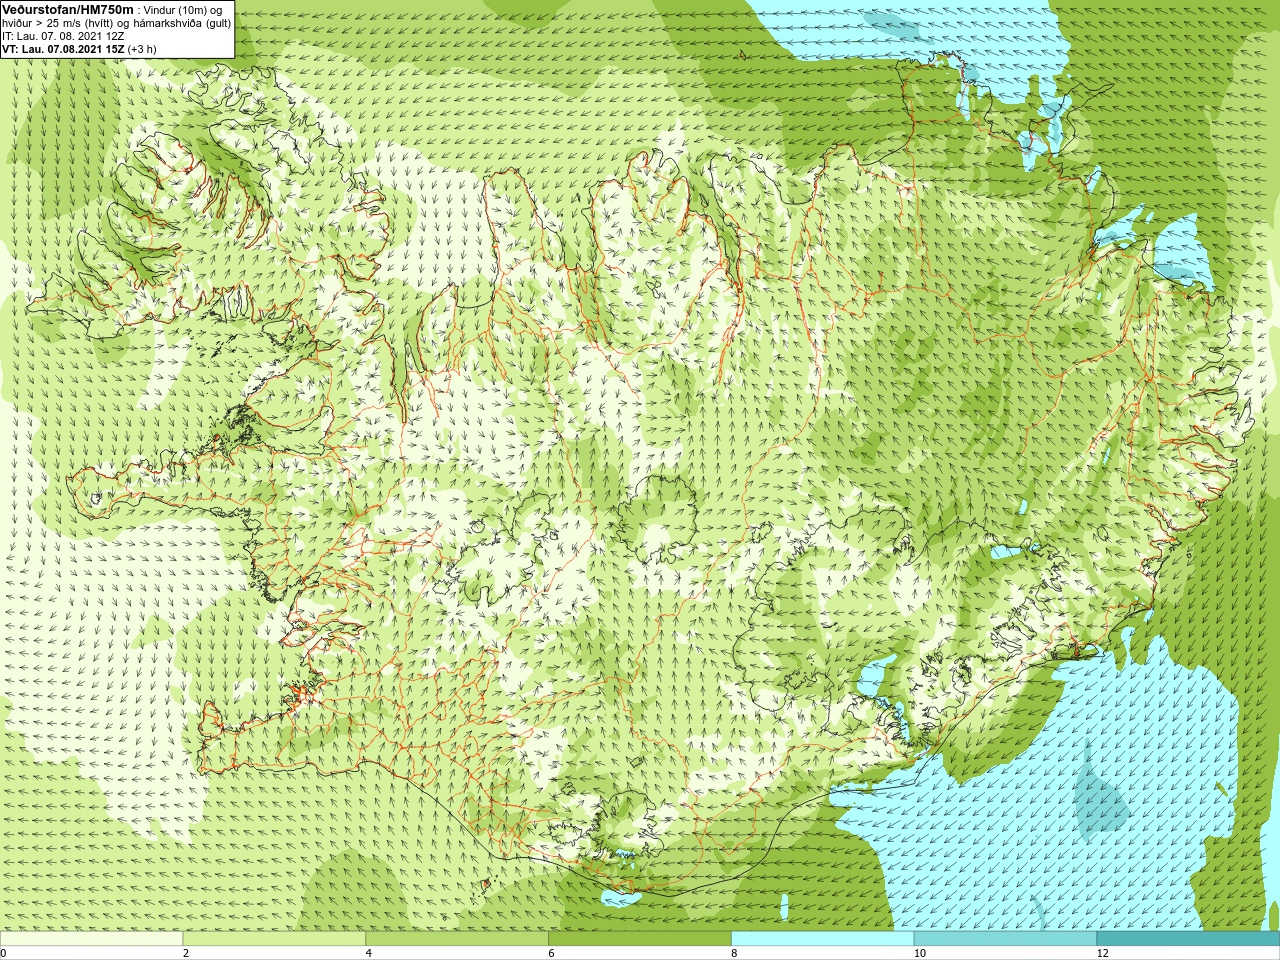Click the '4' label on the wind scale
The width and height of the screenshot is (1280, 960).
pyautogui.click(x=369, y=953)
